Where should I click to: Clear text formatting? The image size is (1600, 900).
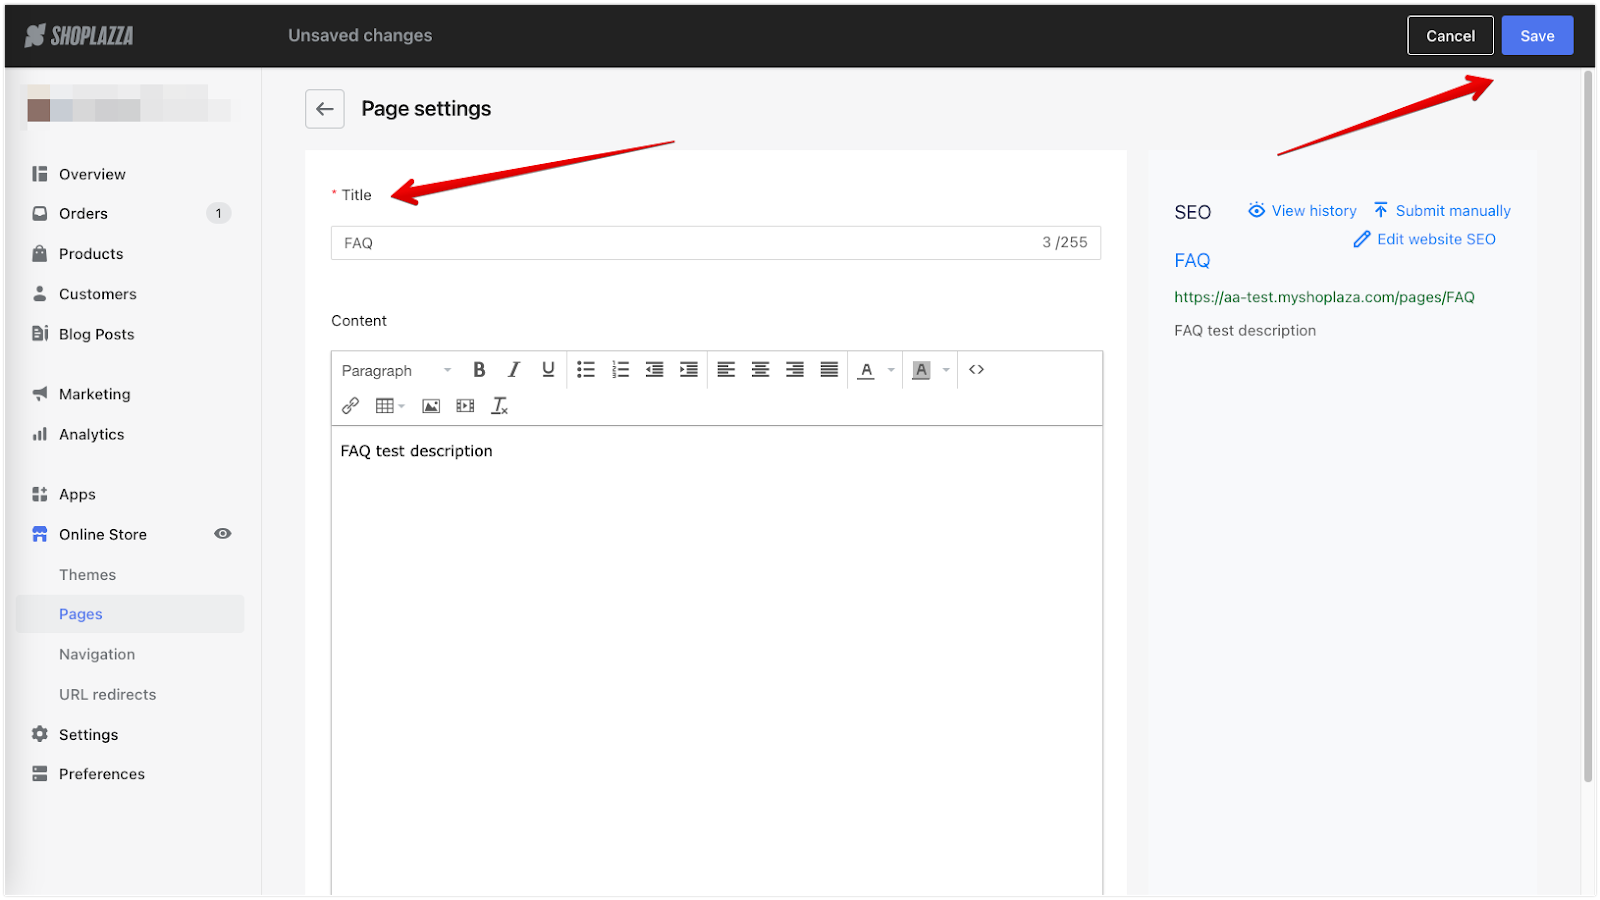click(500, 406)
